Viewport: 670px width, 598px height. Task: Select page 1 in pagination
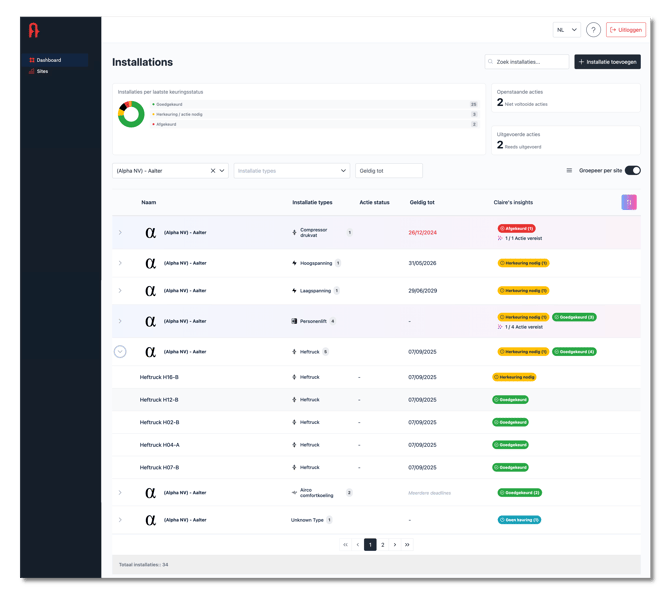370,545
